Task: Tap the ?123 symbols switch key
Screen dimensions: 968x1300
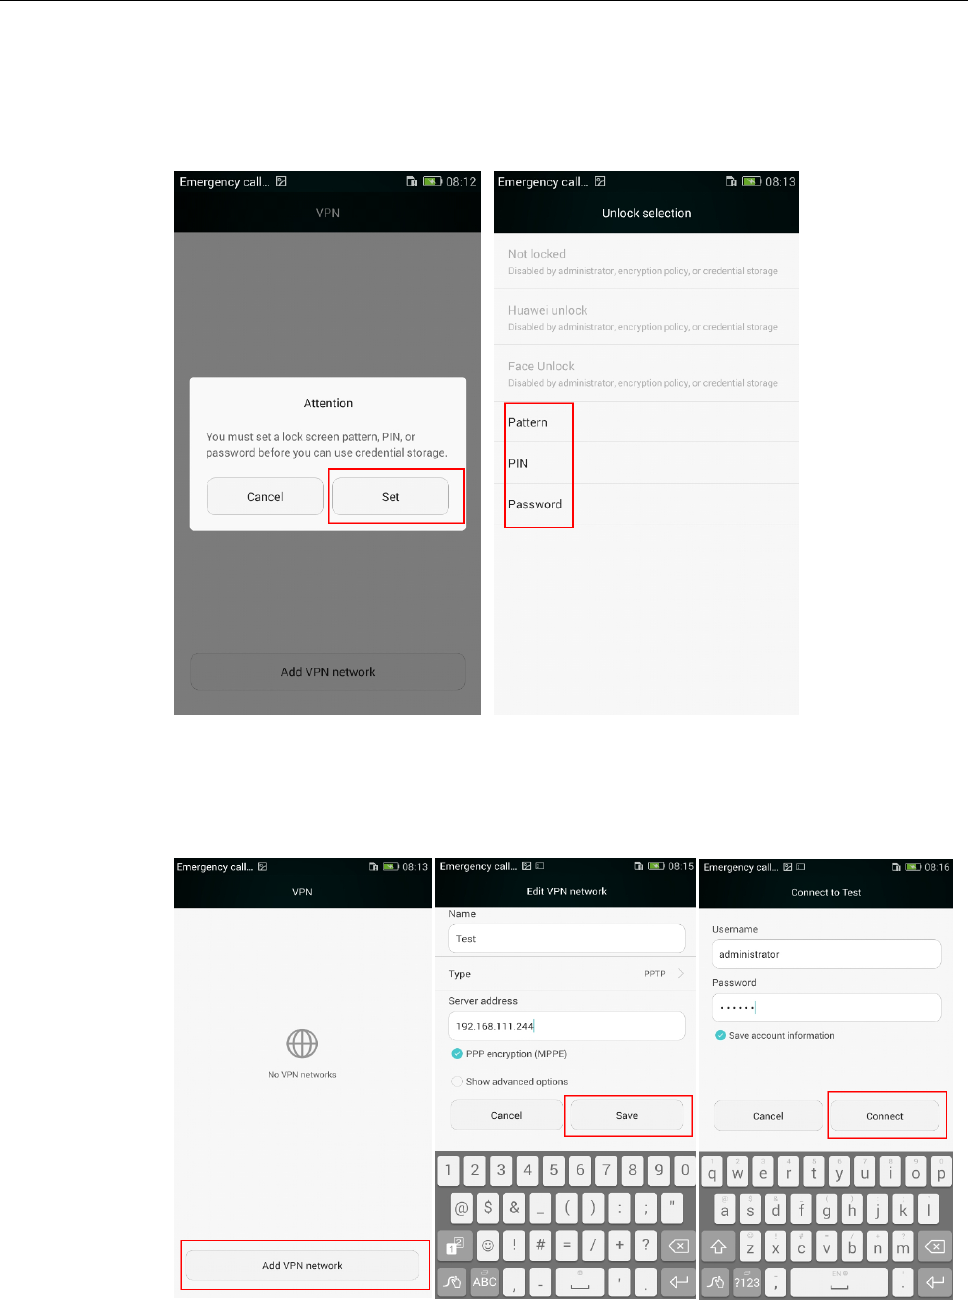Action: [x=748, y=1282]
